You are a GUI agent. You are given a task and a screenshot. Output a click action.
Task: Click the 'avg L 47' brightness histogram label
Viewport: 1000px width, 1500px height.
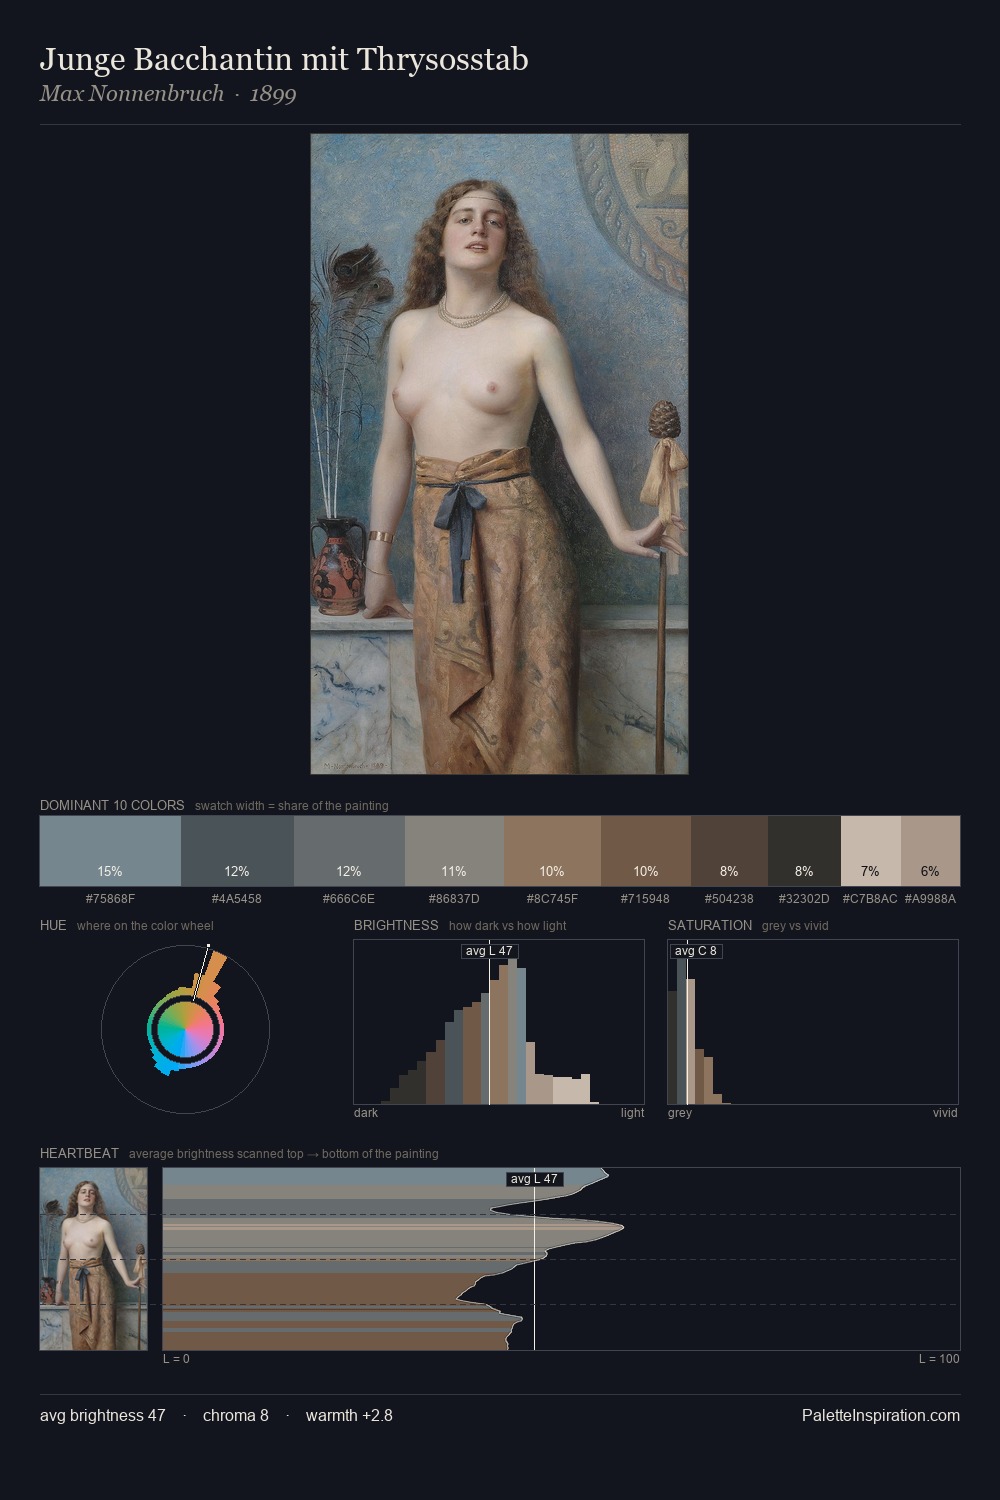(489, 951)
